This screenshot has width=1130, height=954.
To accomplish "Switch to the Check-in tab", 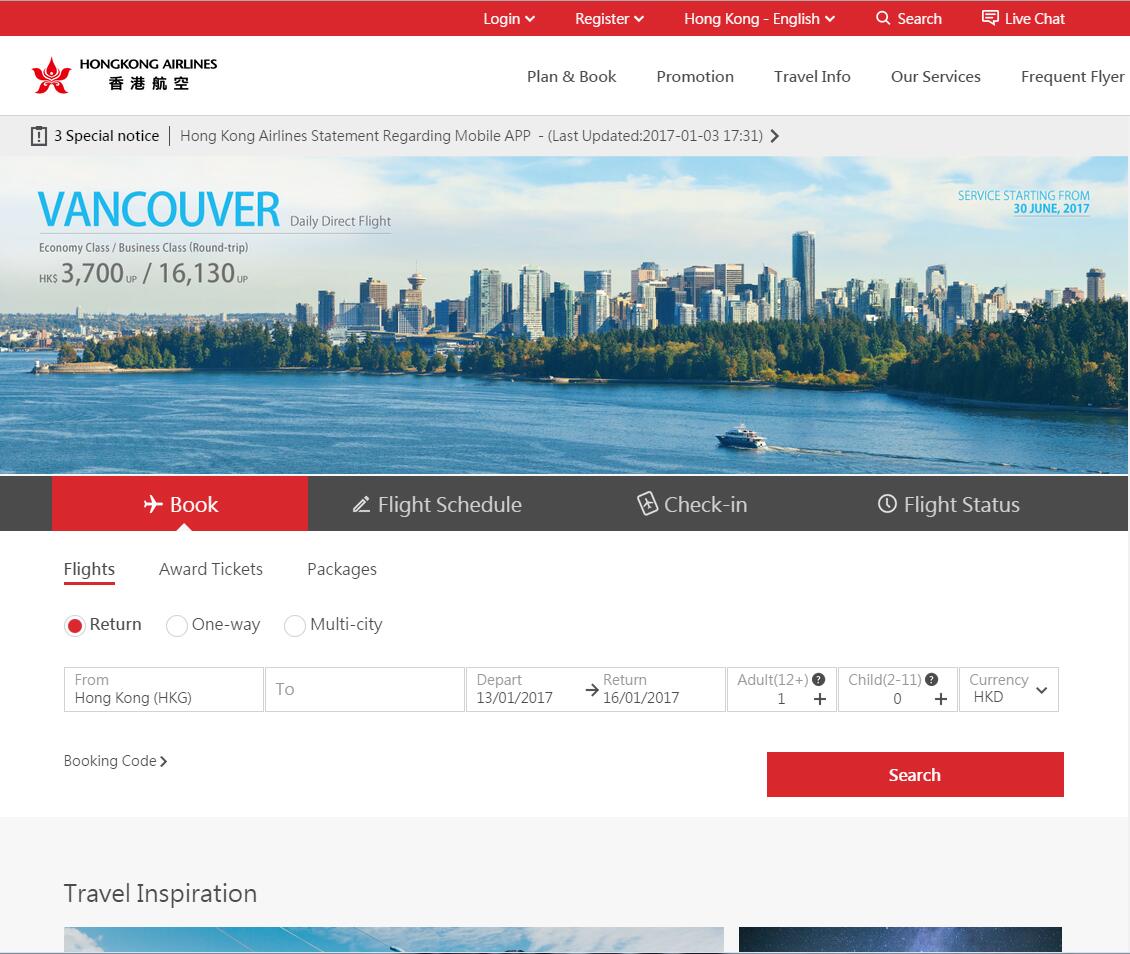I will 693,504.
